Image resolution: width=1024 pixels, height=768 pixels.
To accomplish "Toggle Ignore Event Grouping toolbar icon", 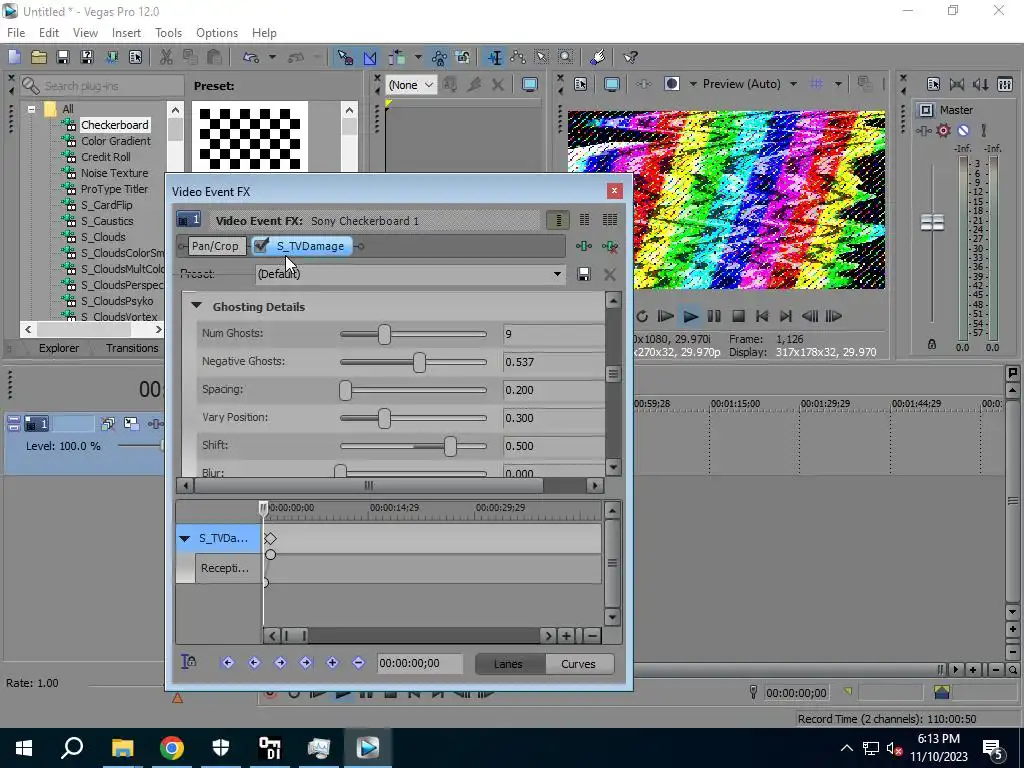I will (463, 57).
